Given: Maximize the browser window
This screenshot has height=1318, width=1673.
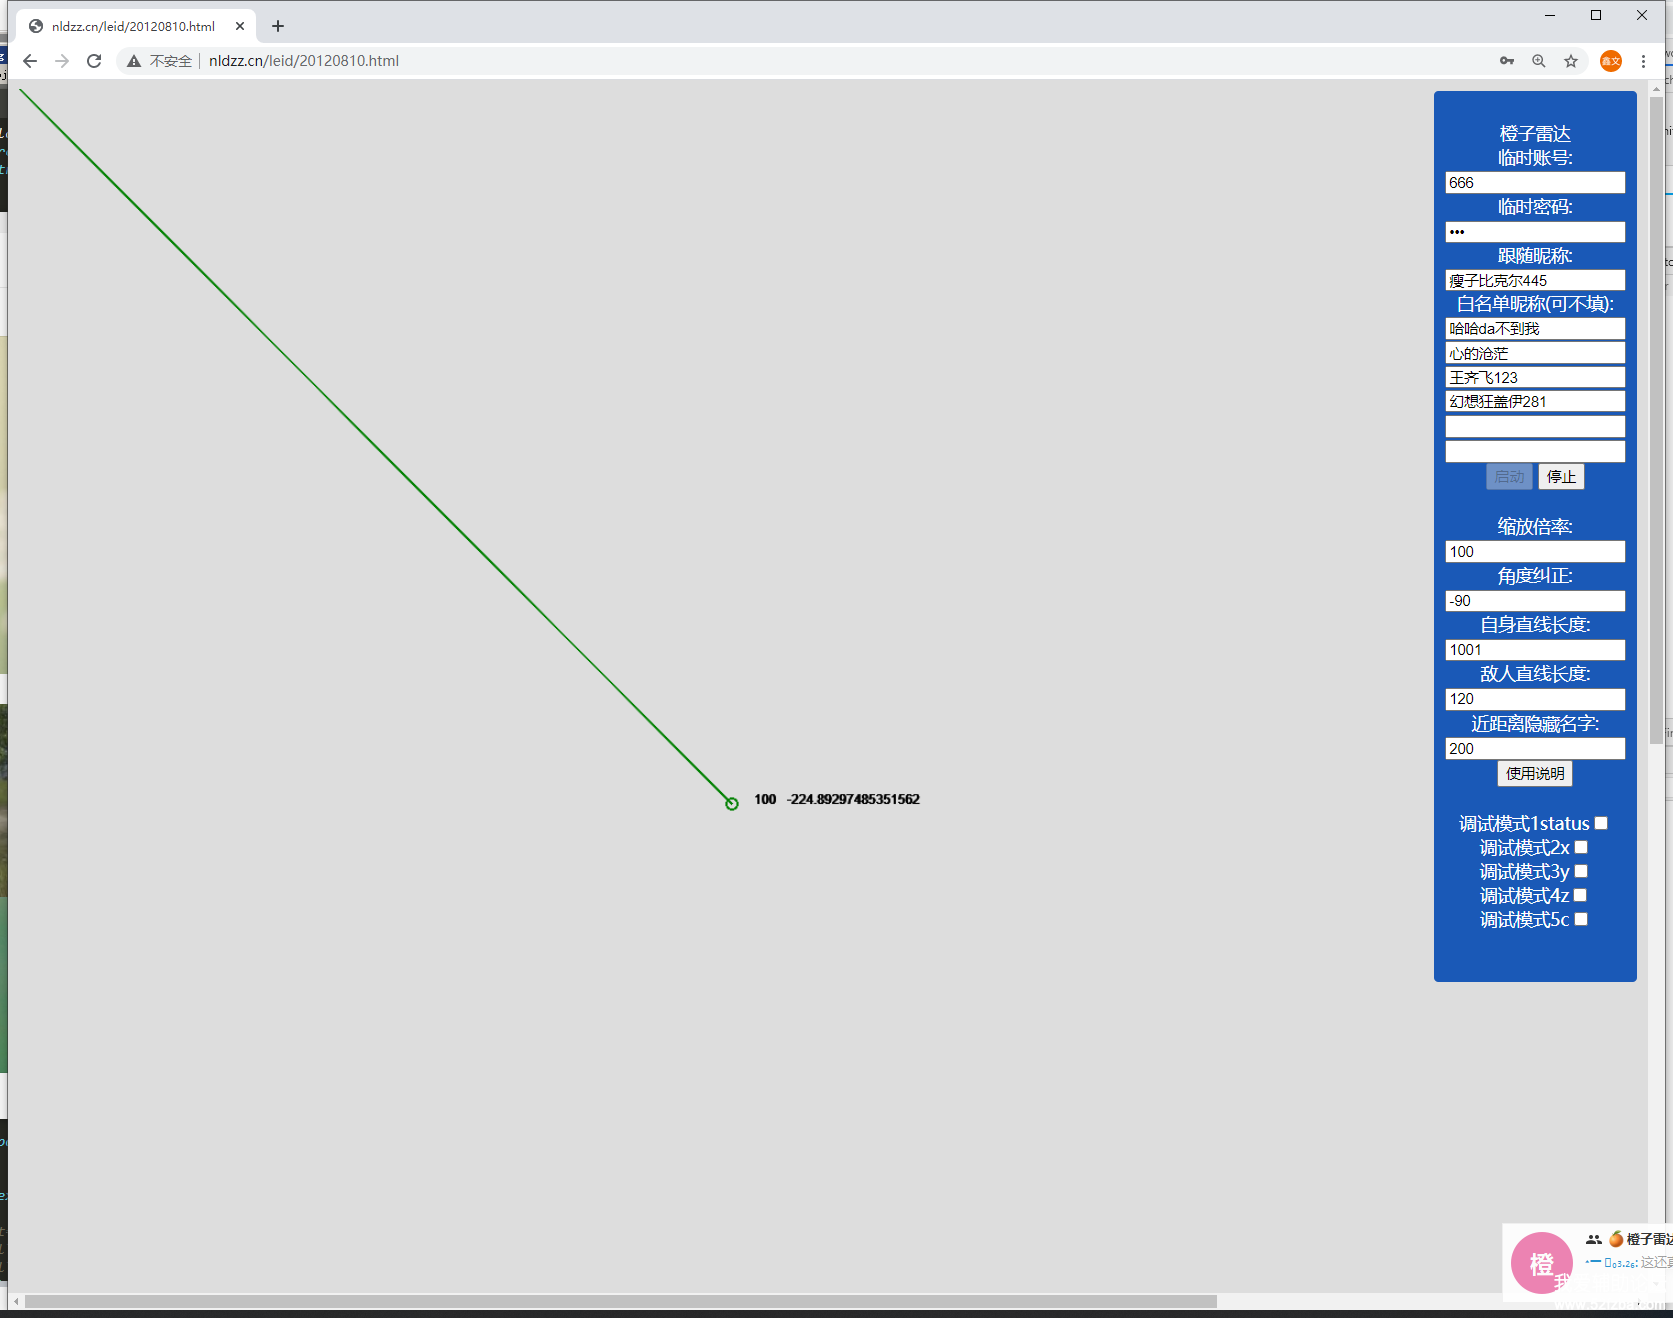Looking at the screenshot, I should pyautogui.click(x=1596, y=15).
